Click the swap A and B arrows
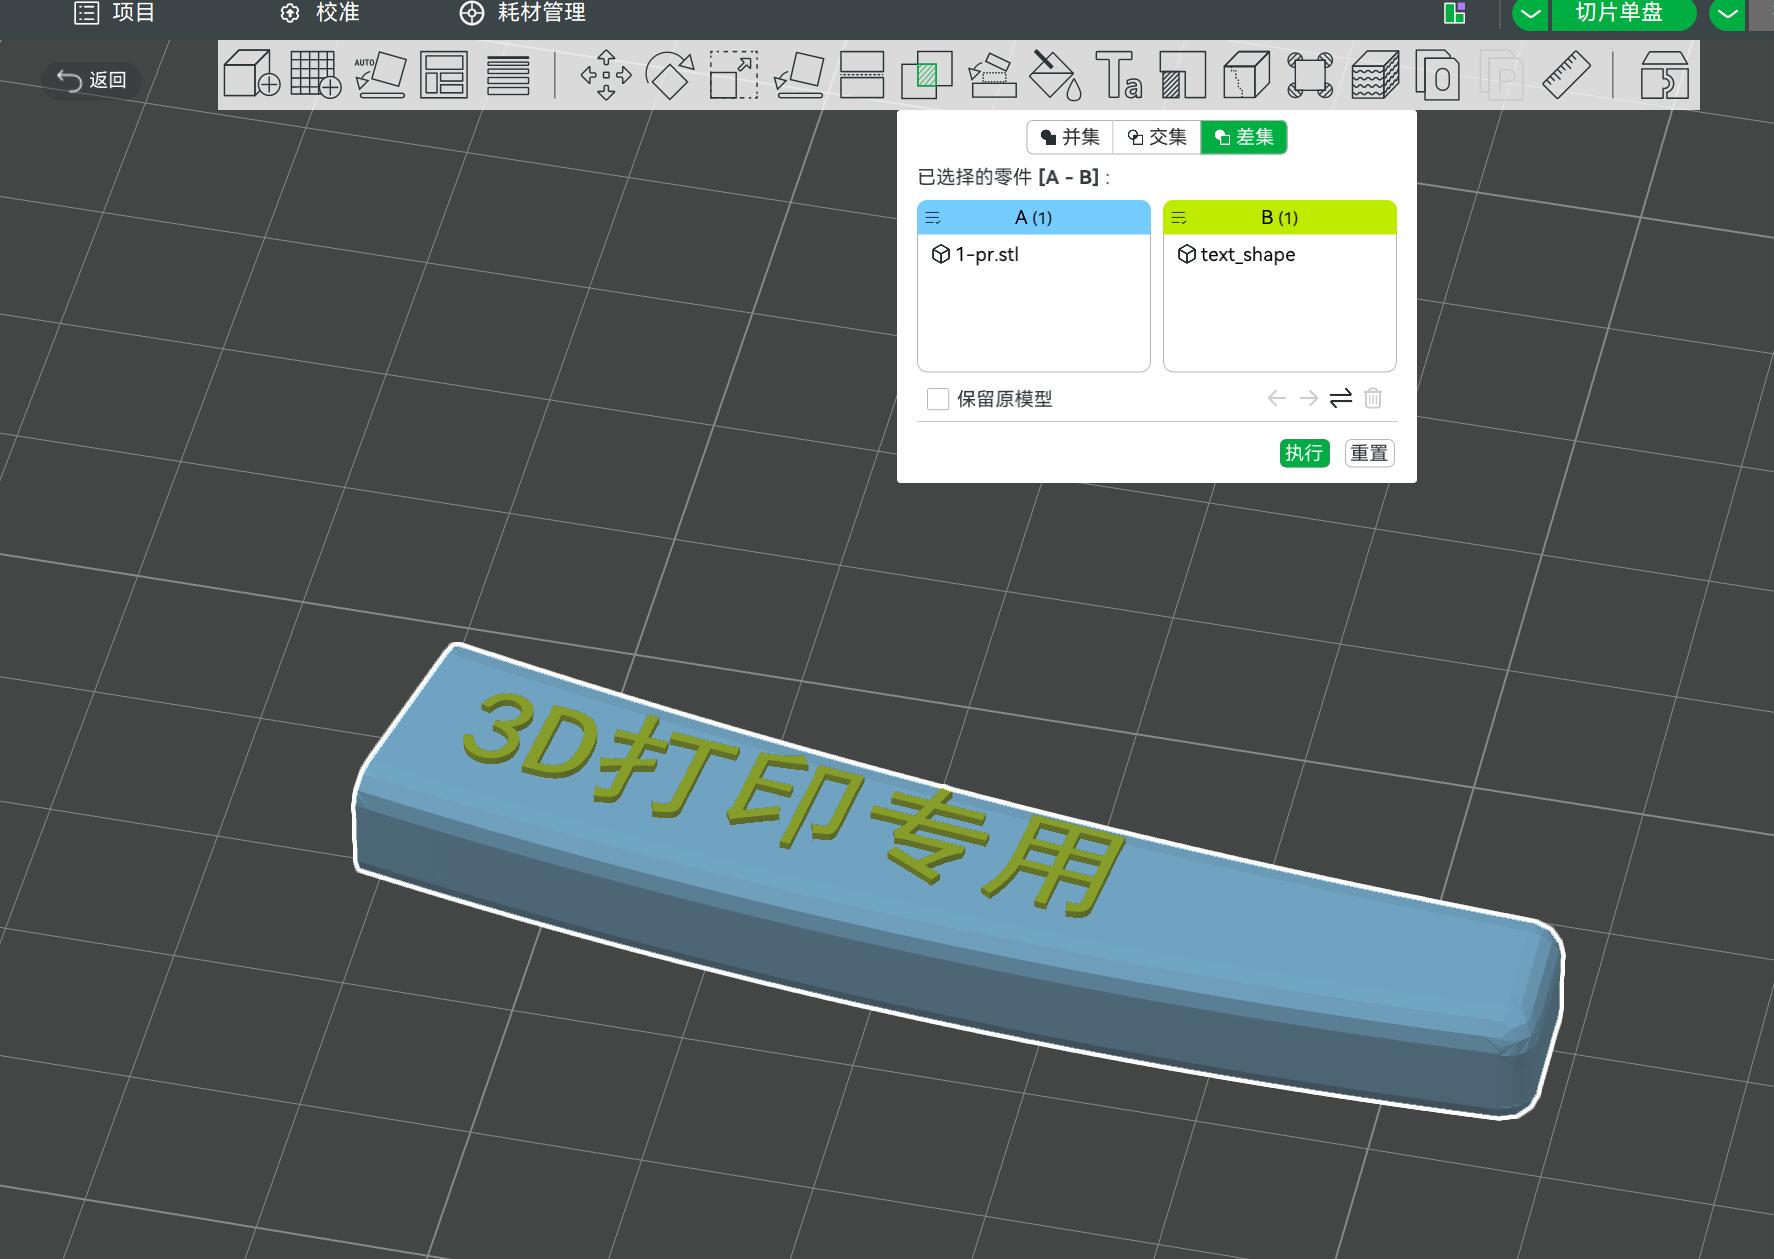This screenshot has height=1259, width=1774. point(1341,398)
